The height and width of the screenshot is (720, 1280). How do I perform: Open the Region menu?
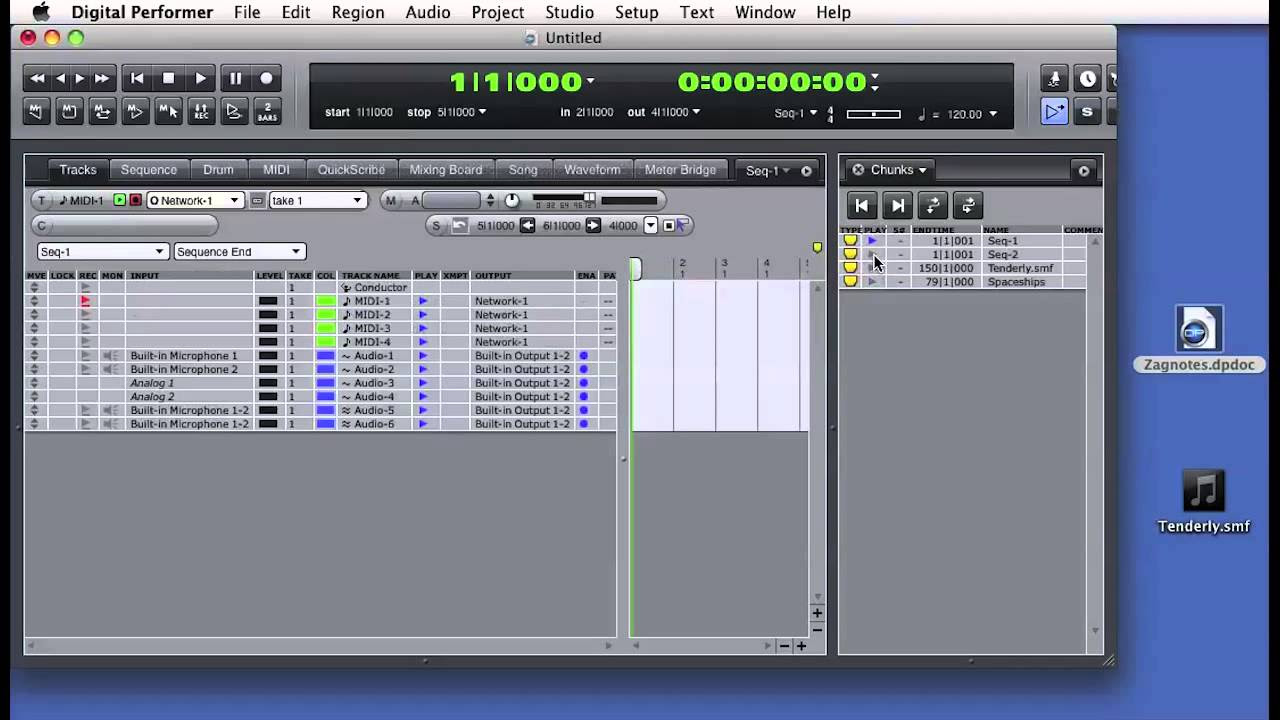pos(357,12)
